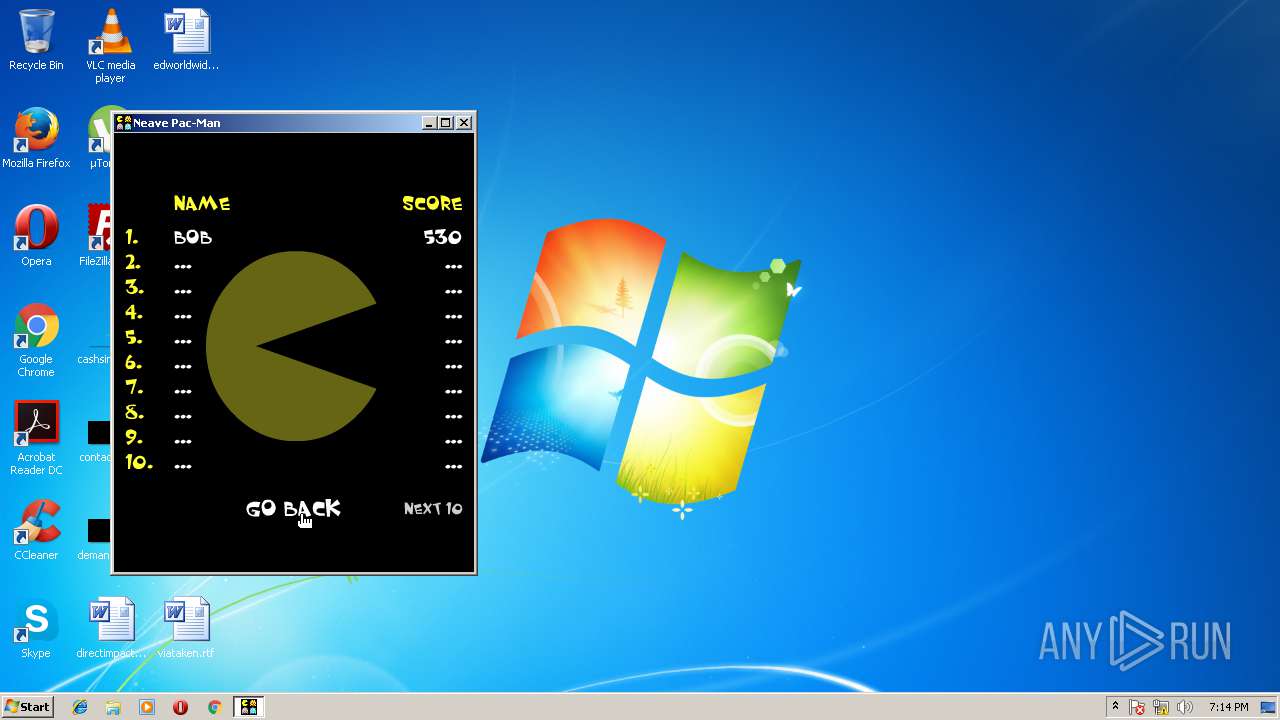Screen dimensions: 1280x720
Task: Select the µTorrent desktop shortcut icon
Action: pyautogui.click(x=100, y=138)
